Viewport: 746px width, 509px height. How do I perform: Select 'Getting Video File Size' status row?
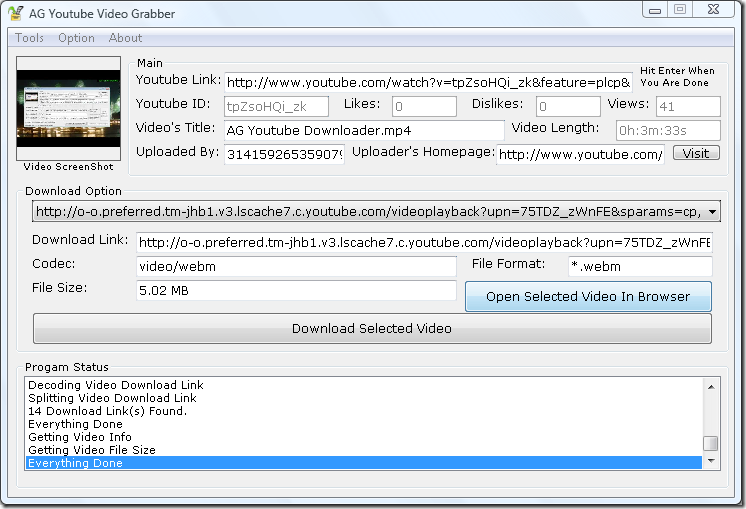coord(364,450)
